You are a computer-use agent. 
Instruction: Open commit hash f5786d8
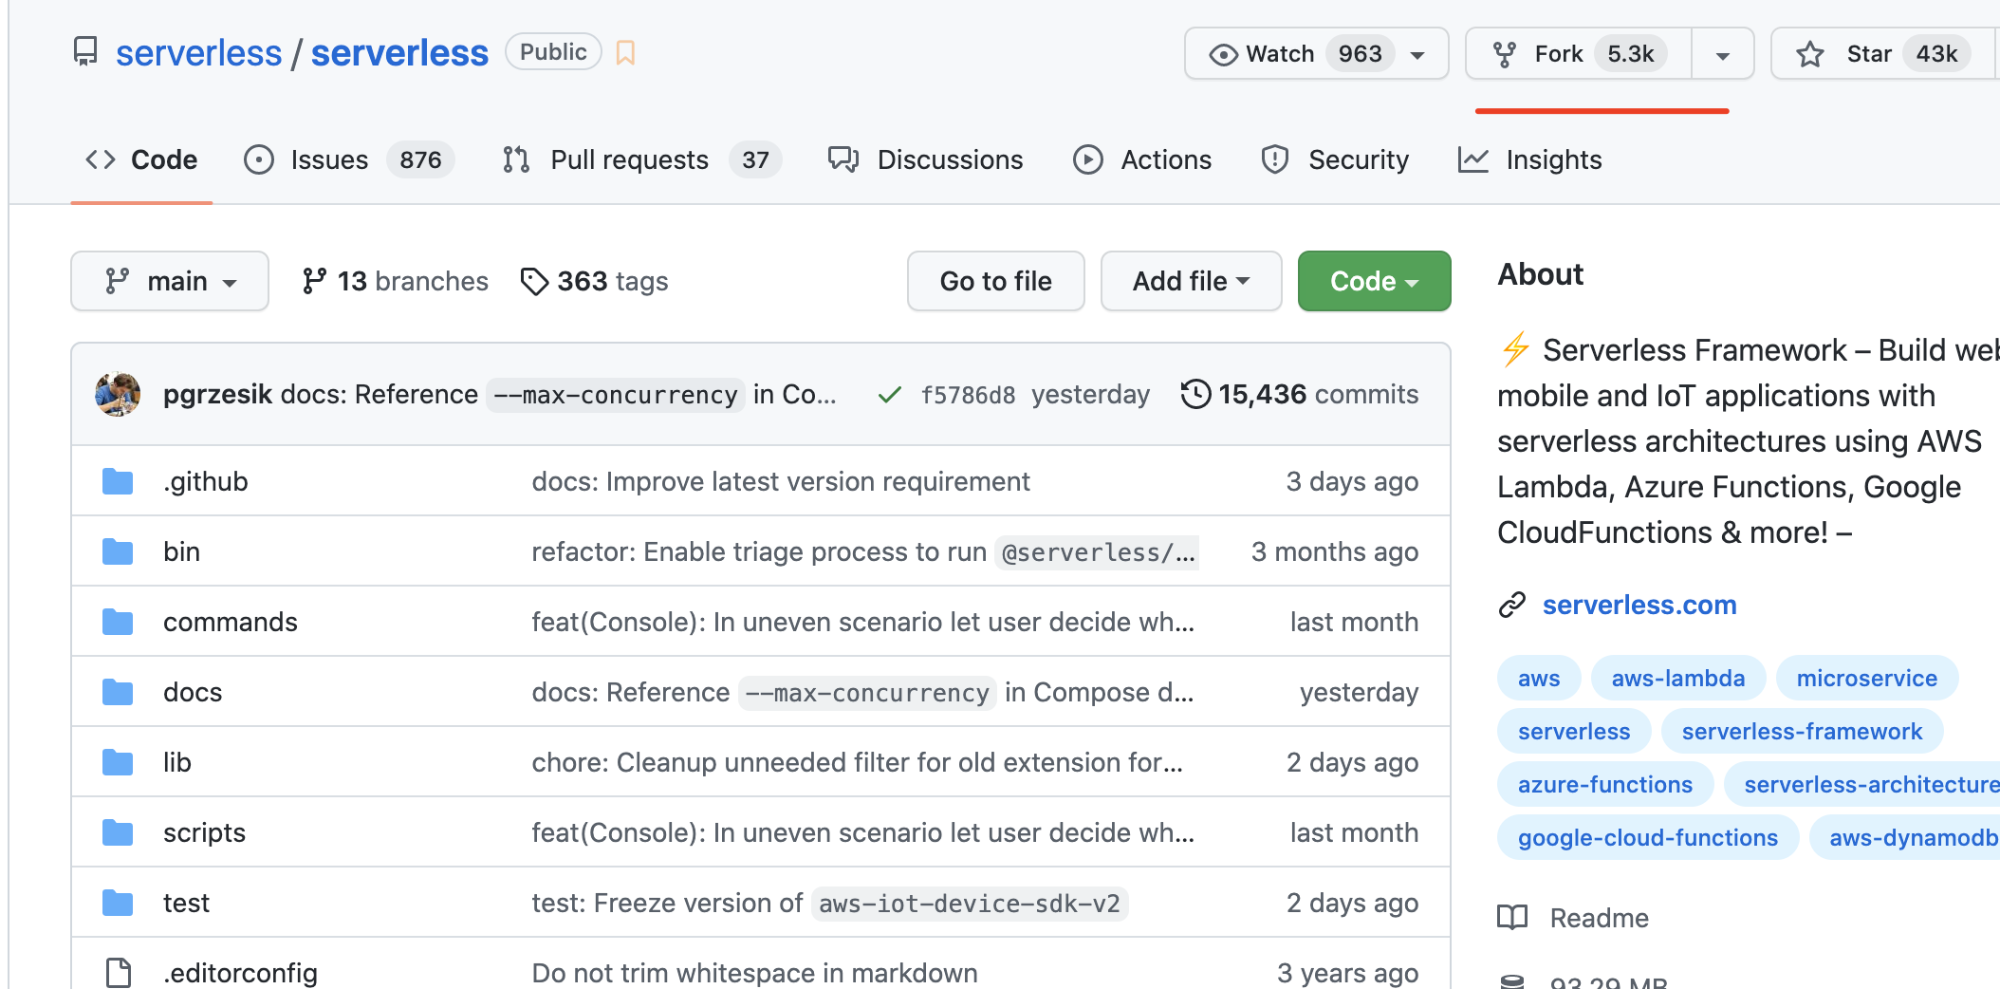coord(968,395)
